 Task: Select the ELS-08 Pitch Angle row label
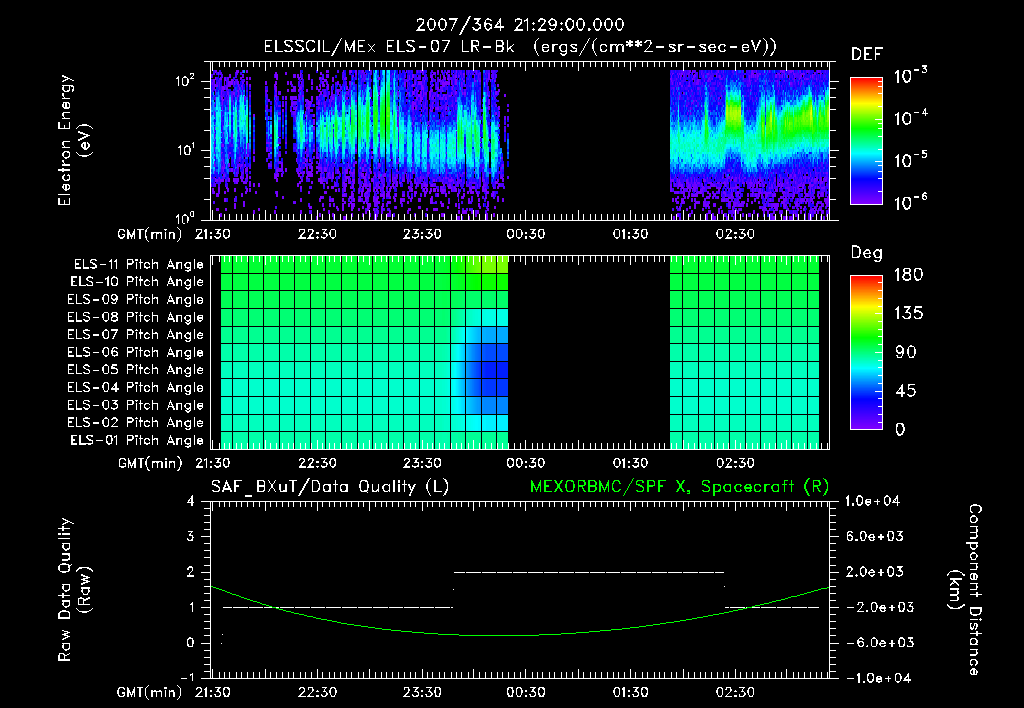136,317
